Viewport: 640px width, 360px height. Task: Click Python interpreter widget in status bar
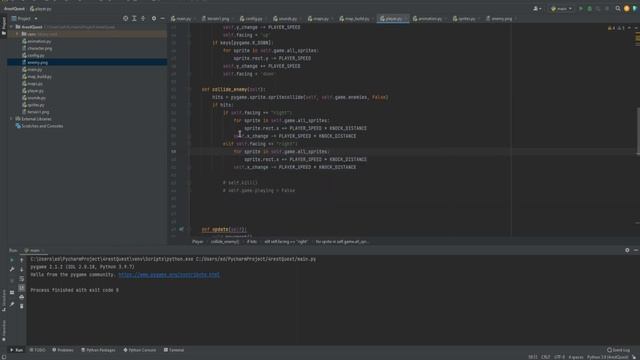coord(608,357)
